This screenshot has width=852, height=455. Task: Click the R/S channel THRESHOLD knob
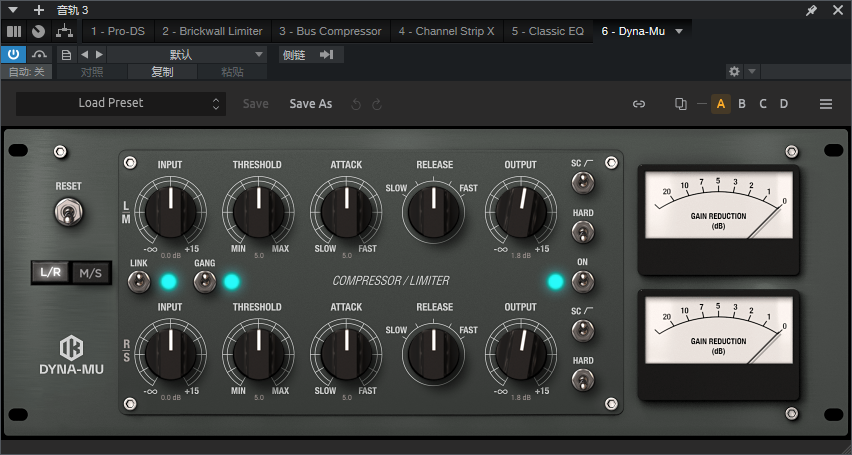click(x=258, y=353)
